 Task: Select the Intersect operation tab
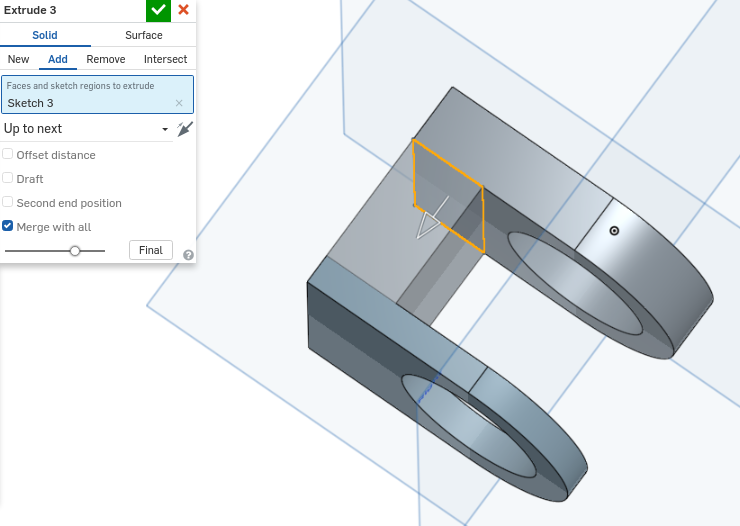[x=165, y=59]
